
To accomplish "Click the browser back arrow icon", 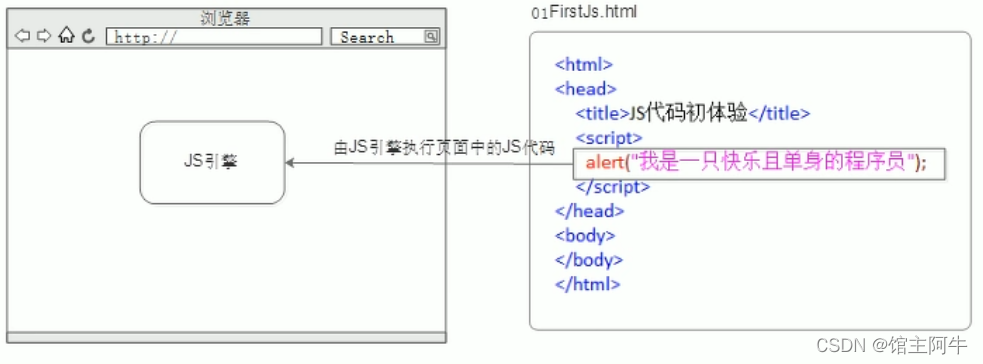I will pos(23,36).
